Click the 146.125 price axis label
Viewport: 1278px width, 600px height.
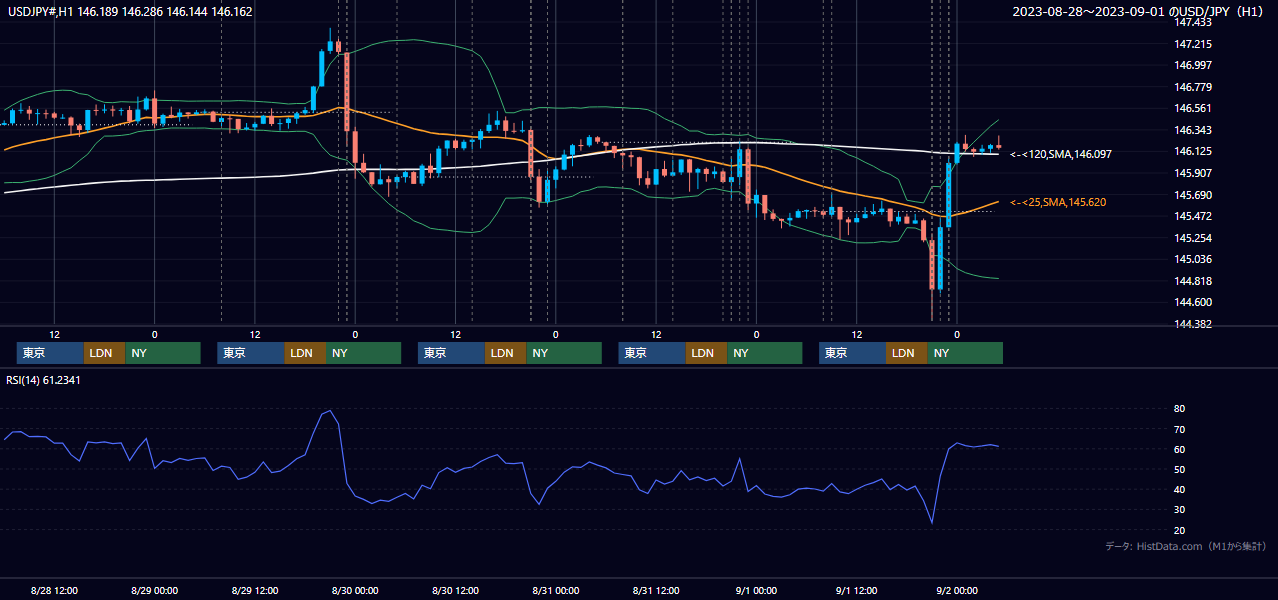coord(1194,152)
